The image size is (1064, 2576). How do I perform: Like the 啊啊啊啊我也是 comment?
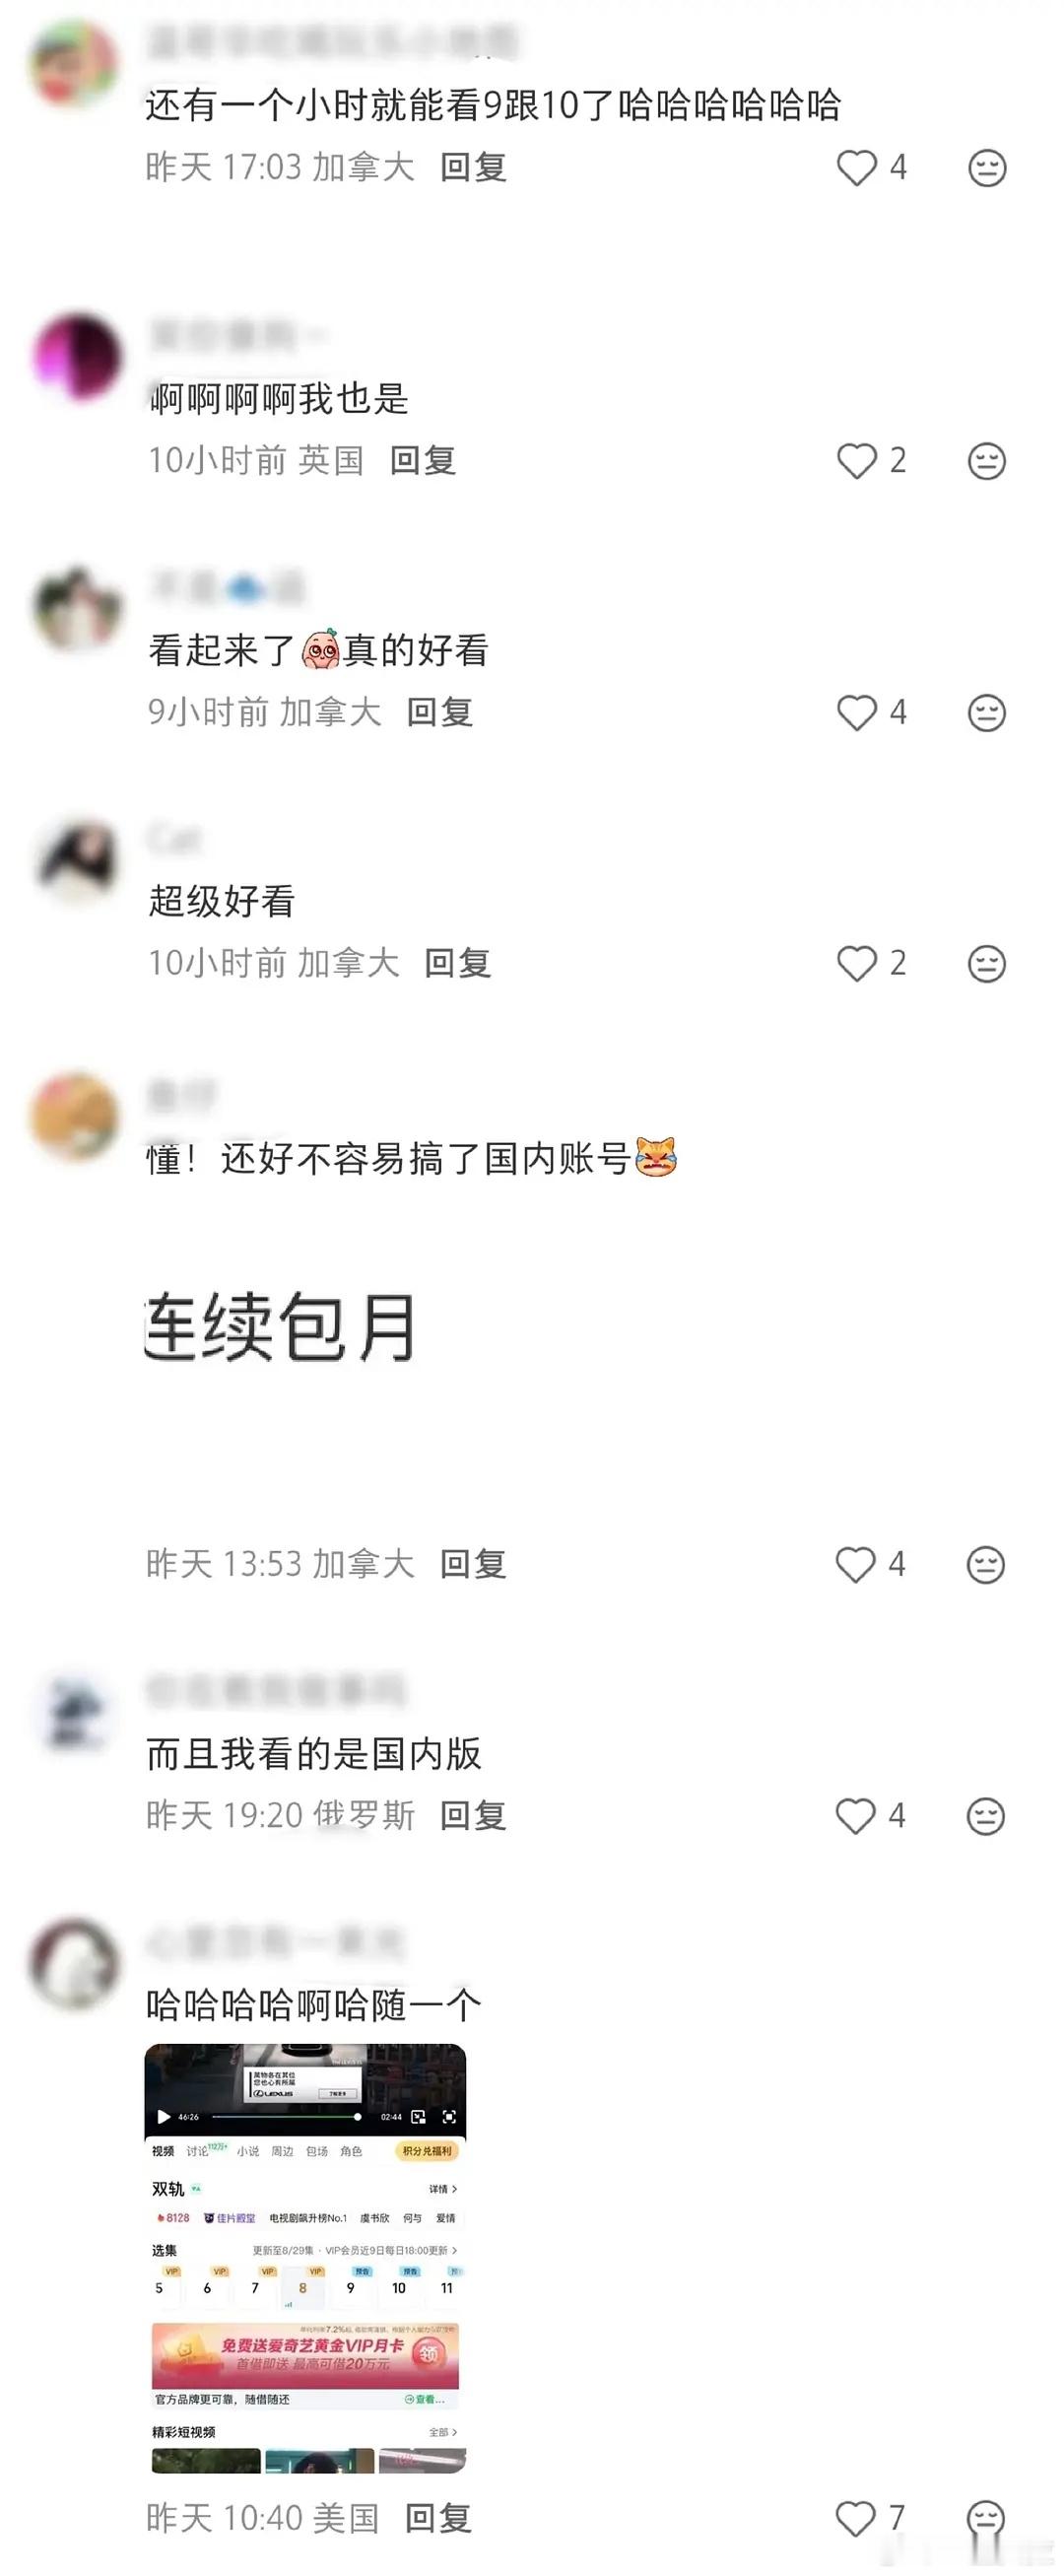click(857, 461)
